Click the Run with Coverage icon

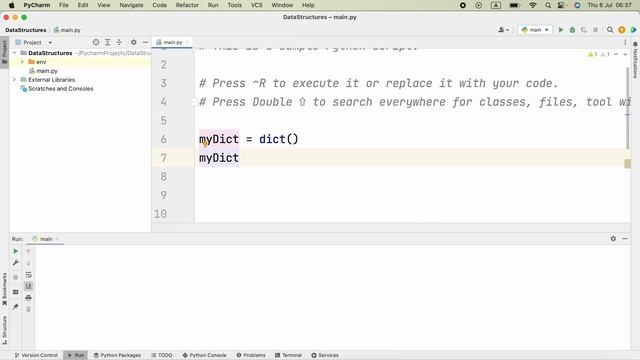584,30
